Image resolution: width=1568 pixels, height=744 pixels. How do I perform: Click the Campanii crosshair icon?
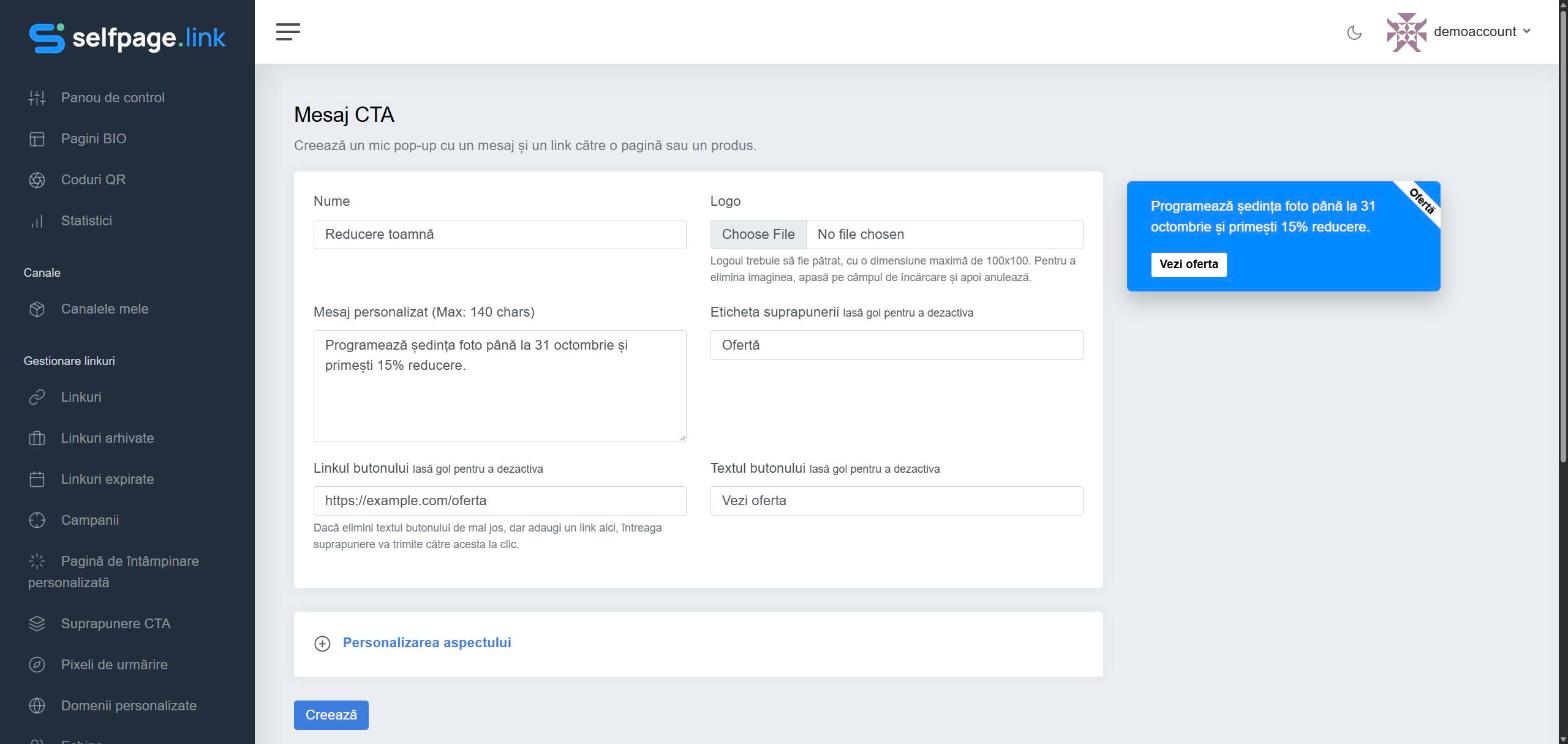point(37,520)
